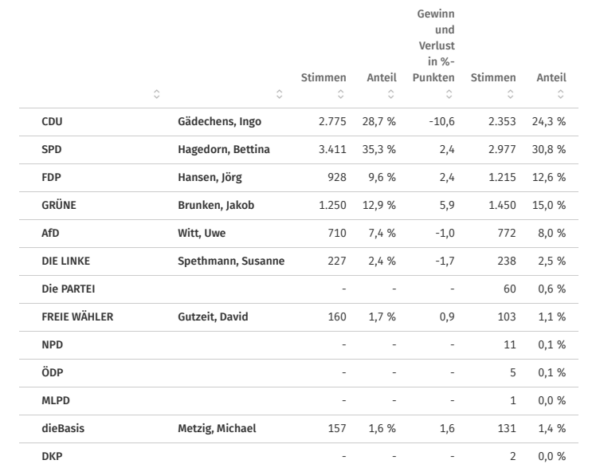
Task: Click the second Anteil column header
Action: [x=551, y=78]
